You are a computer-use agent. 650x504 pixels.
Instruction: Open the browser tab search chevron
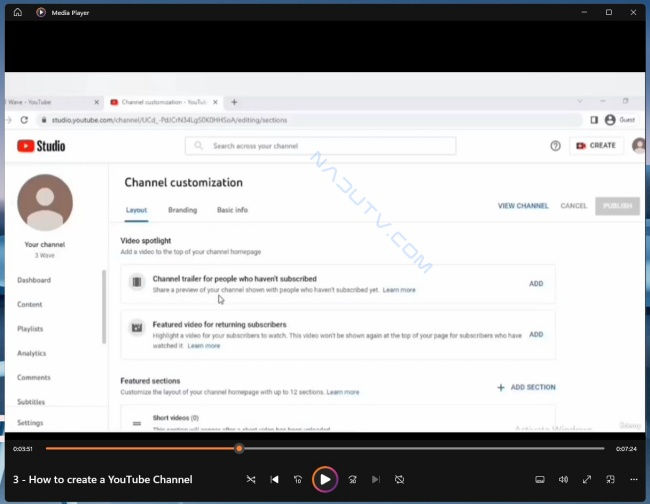tap(580, 101)
